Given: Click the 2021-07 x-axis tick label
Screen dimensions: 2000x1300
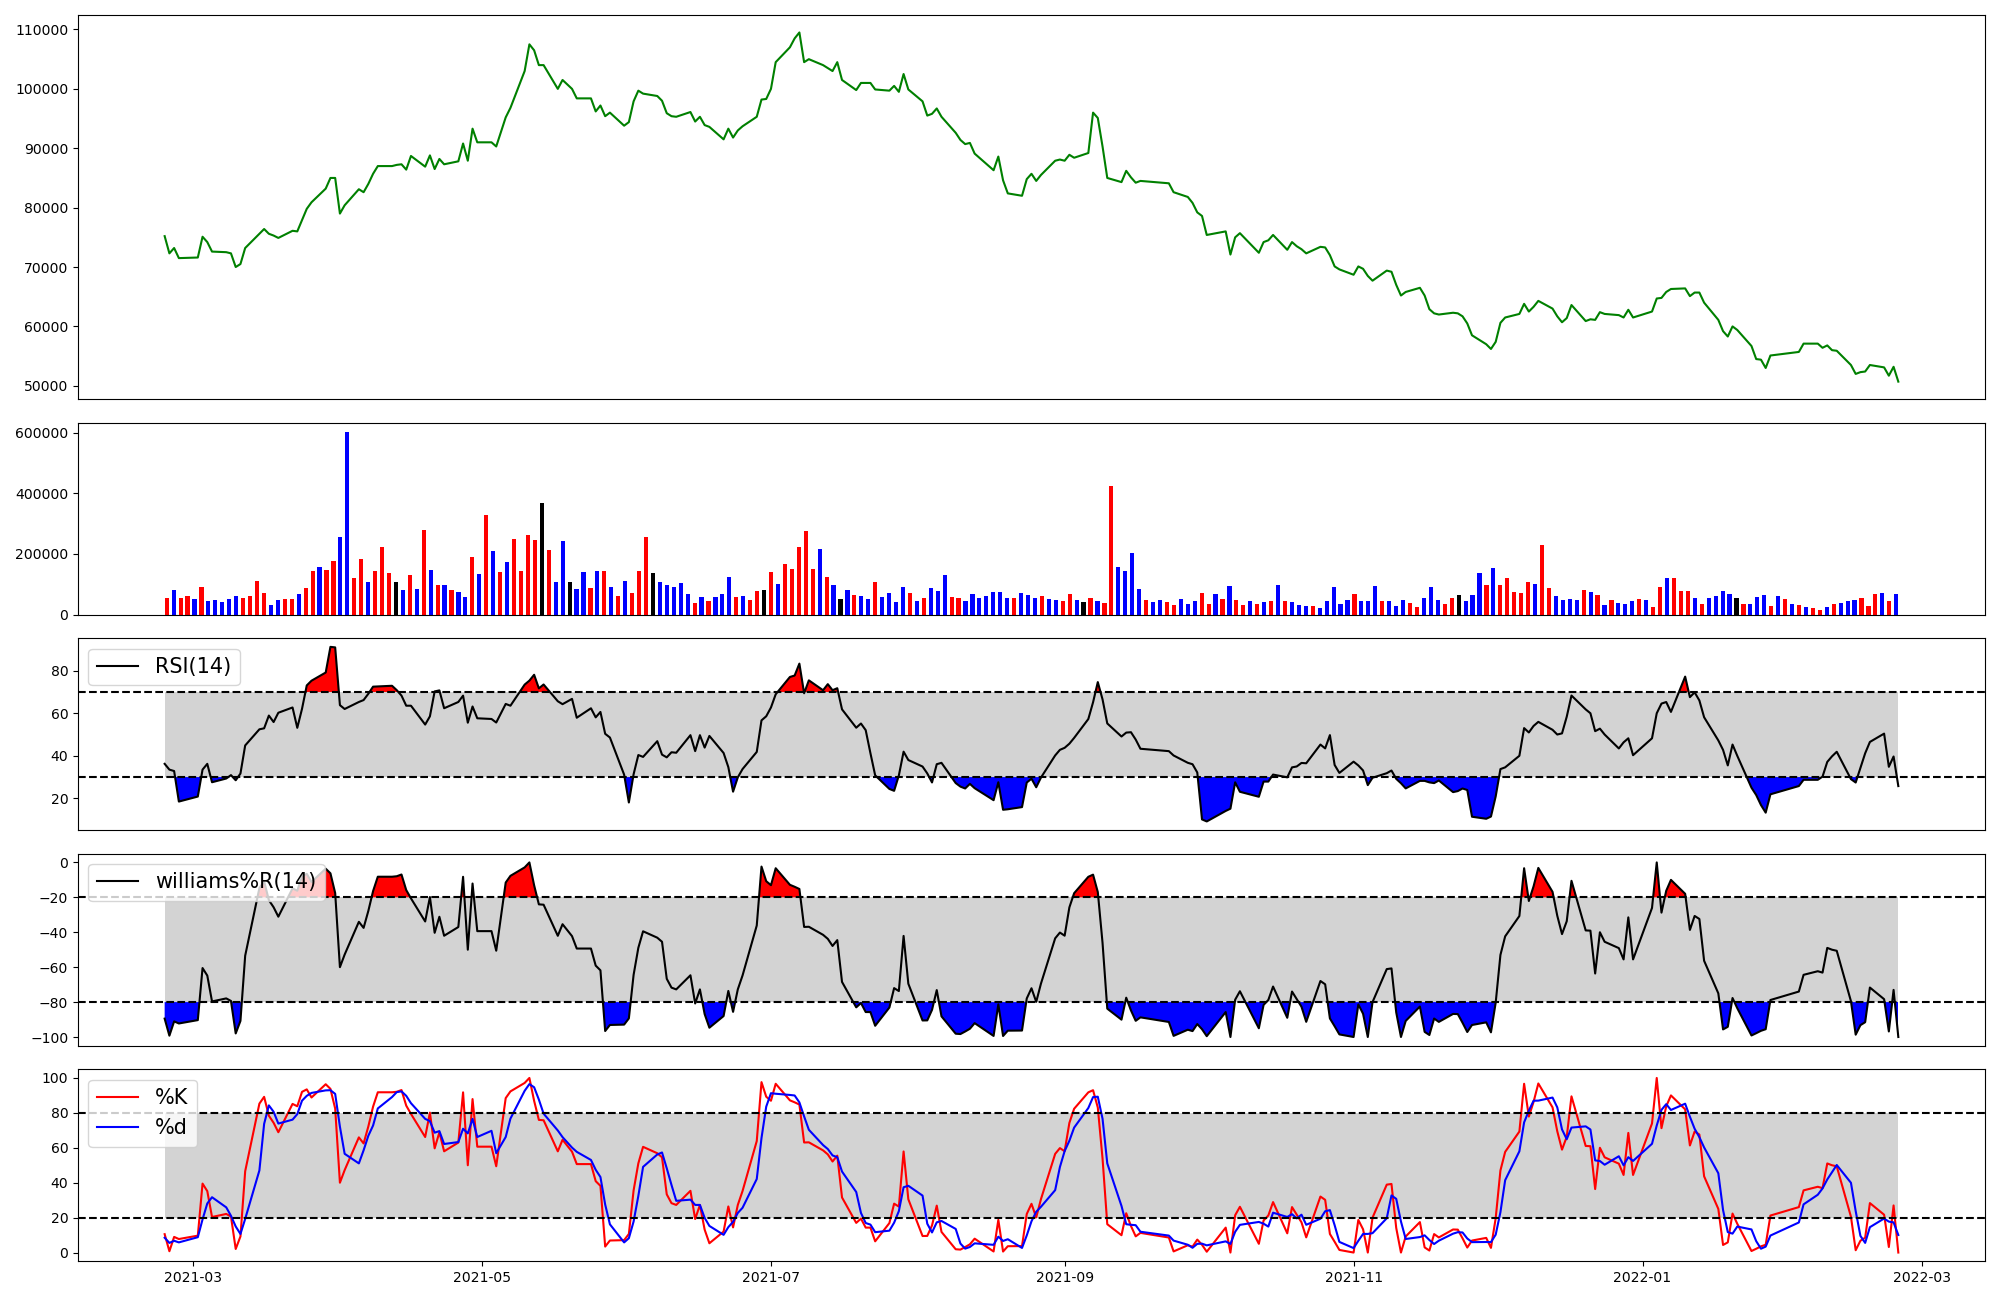Looking at the screenshot, I should [771, 1277].
